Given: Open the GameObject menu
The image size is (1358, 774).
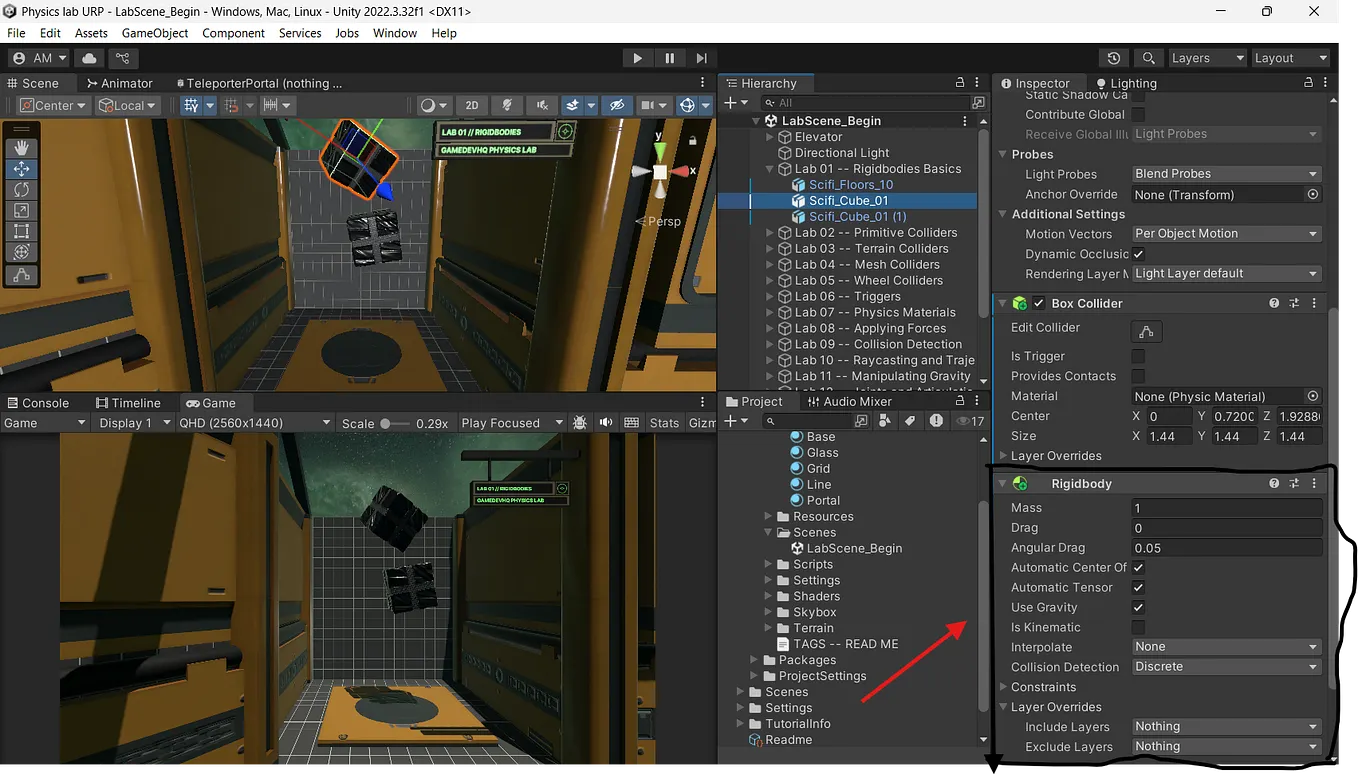Looking at the screenshot, I should 155,33.
